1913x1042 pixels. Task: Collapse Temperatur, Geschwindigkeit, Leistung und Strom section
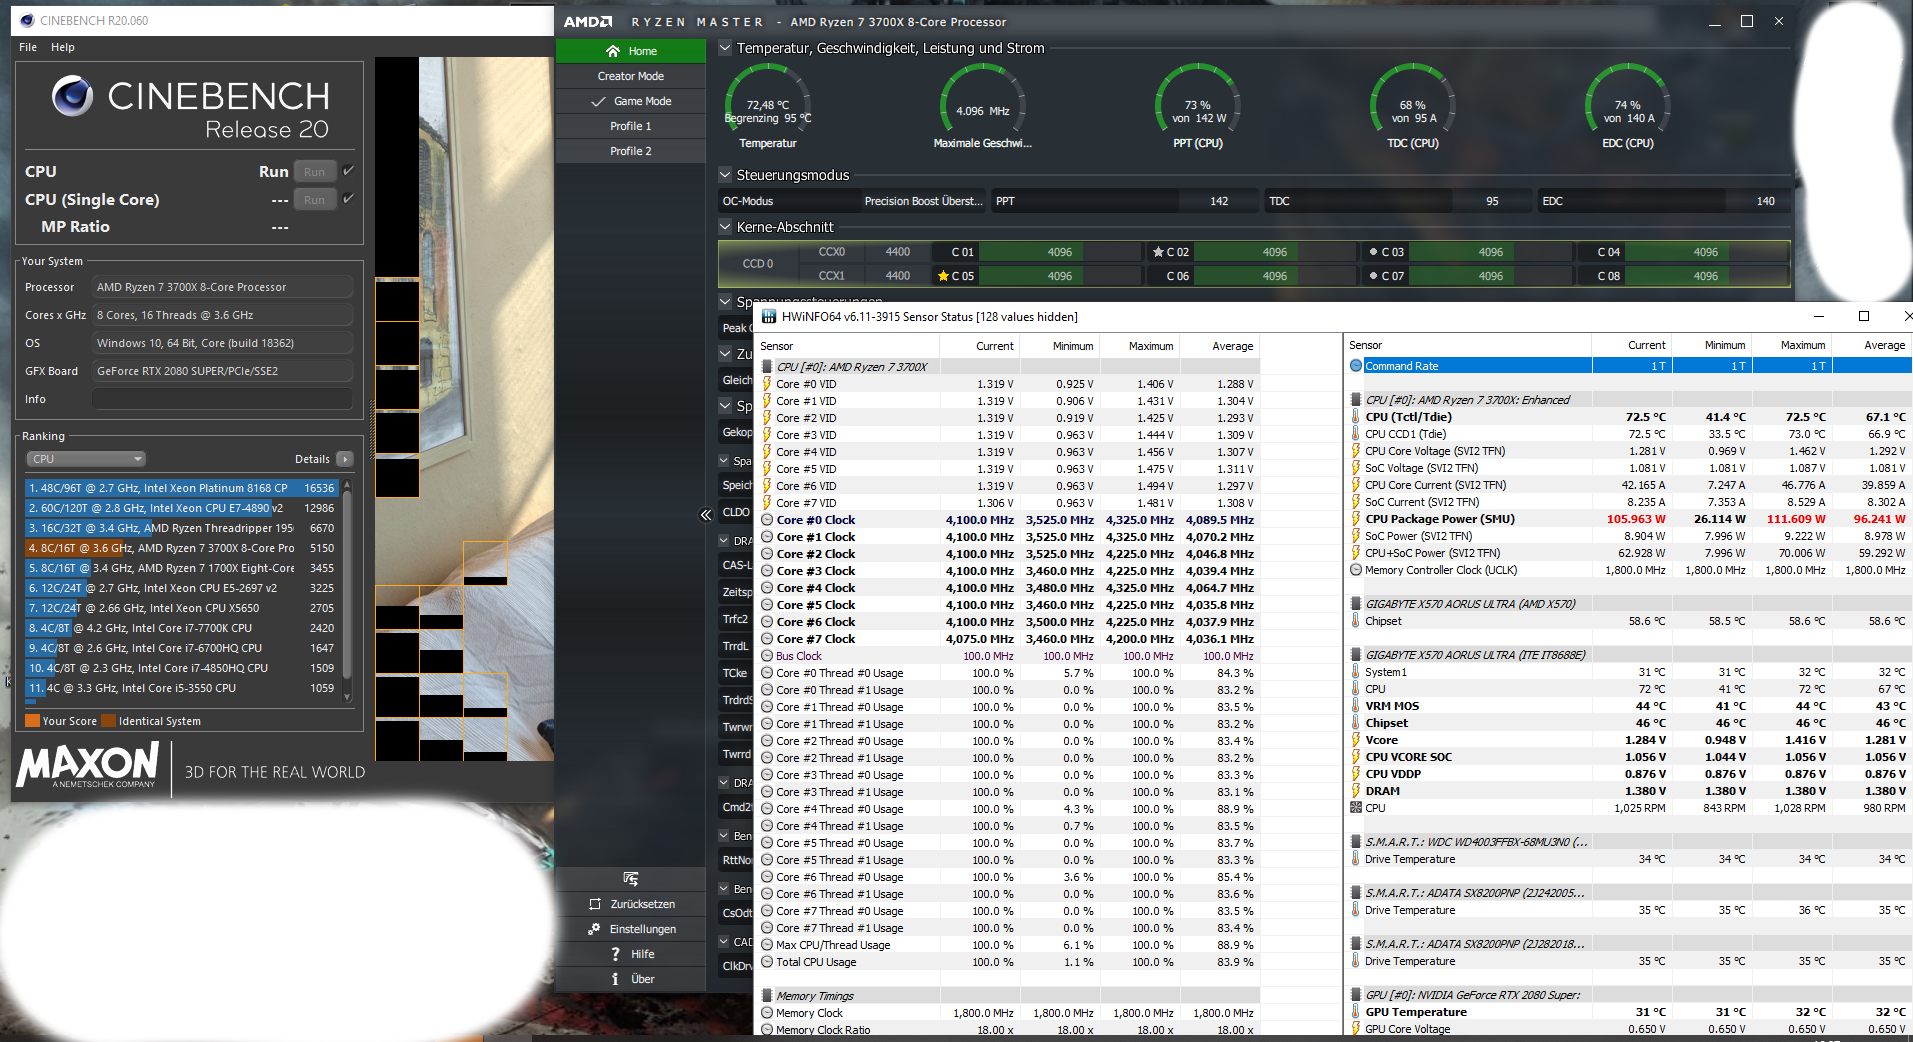[x=725, y=48]
